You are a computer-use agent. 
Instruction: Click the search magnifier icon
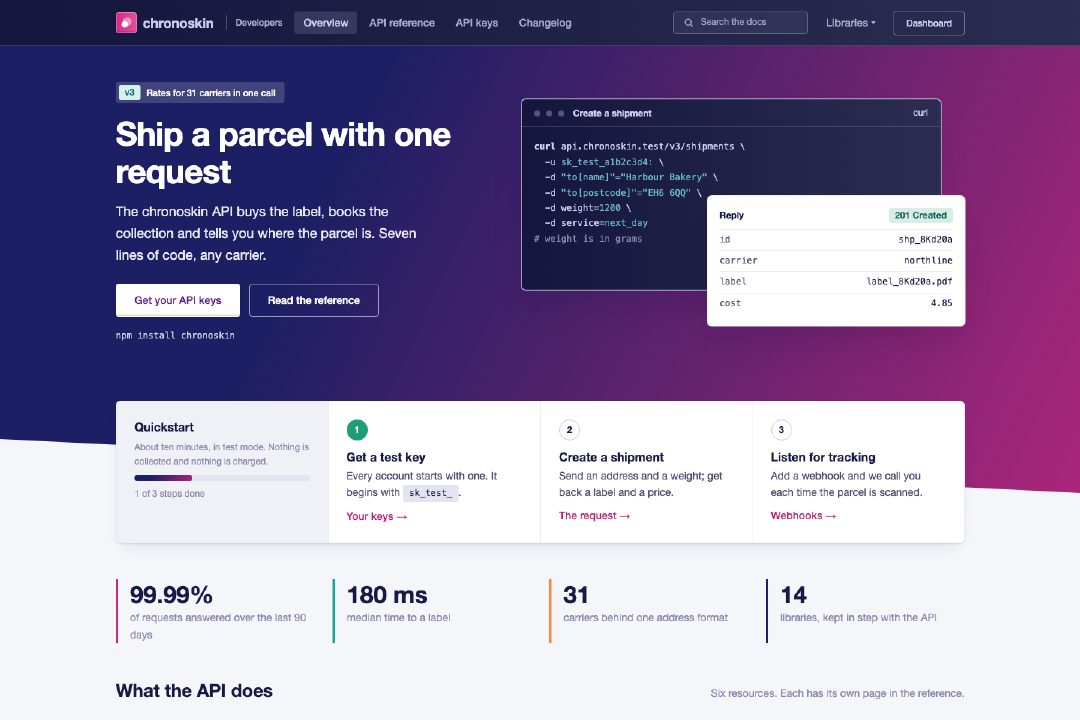[x=688, y=23]
